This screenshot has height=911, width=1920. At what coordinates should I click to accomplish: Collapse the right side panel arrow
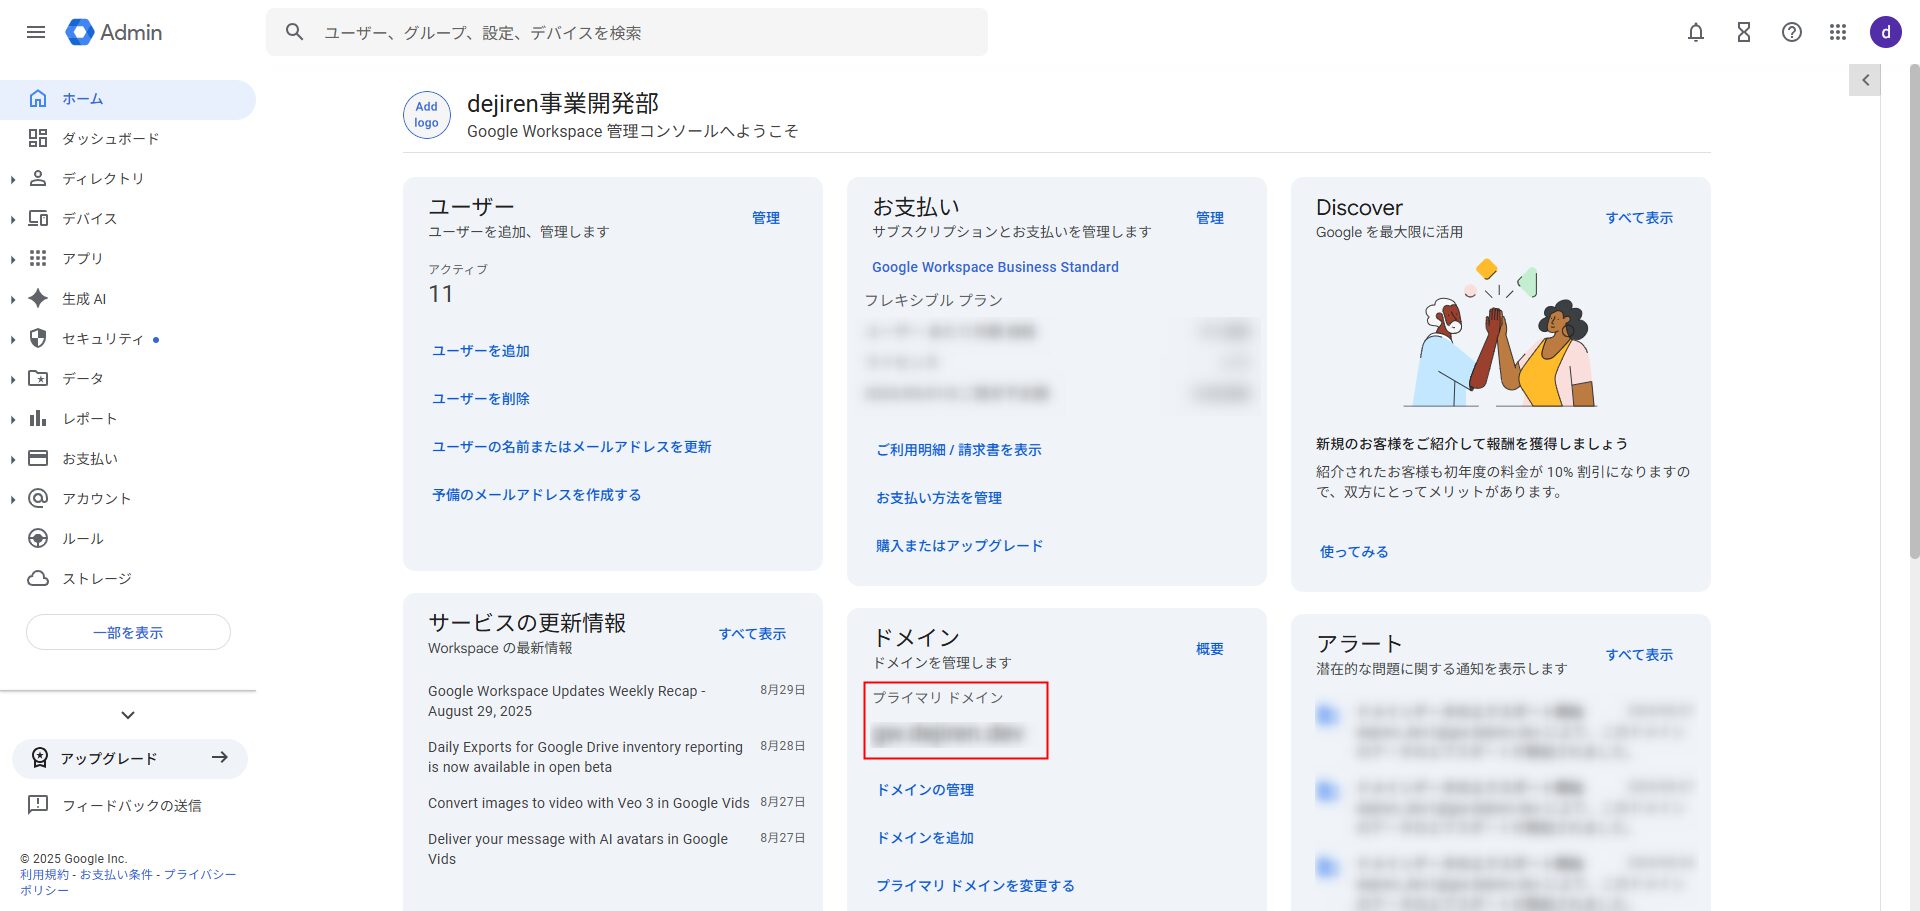pos(1865,80)
